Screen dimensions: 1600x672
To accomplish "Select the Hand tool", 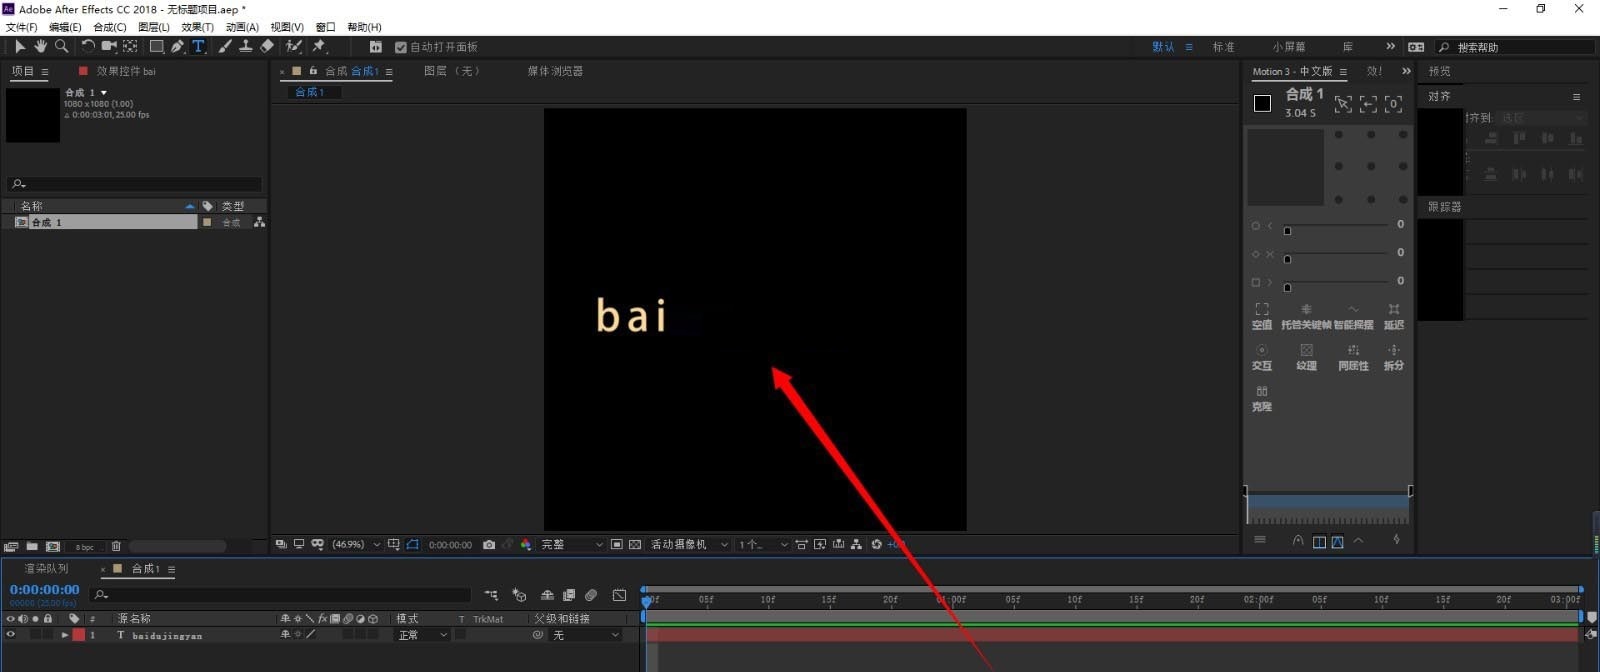I will (40, 46).
